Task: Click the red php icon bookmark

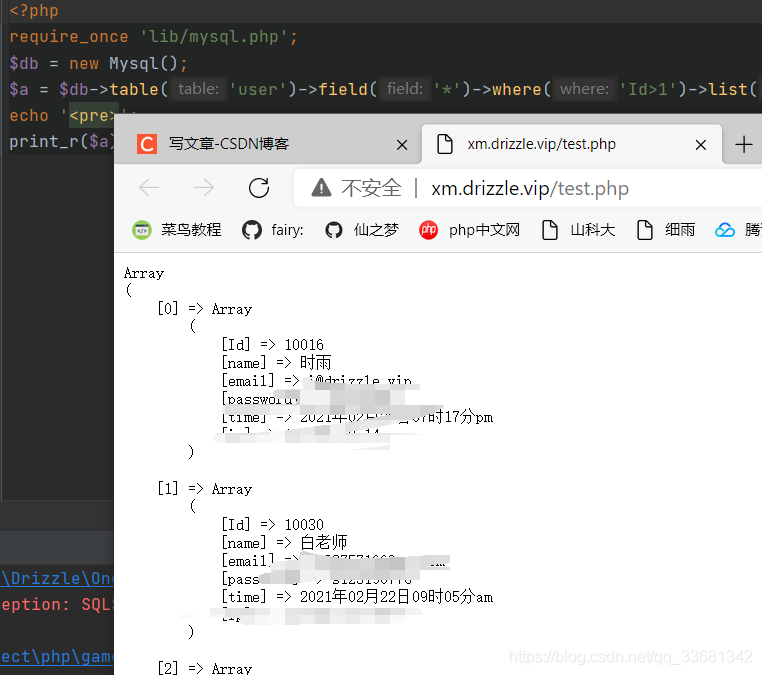Action: [x=428, y=230]
